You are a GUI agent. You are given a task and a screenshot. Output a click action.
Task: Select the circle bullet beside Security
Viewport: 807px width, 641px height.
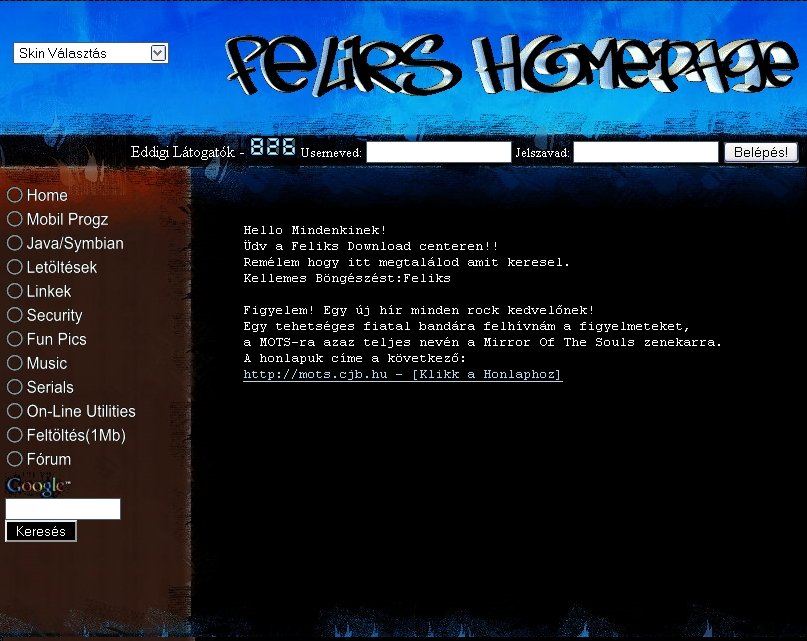(x=15, y=315)
